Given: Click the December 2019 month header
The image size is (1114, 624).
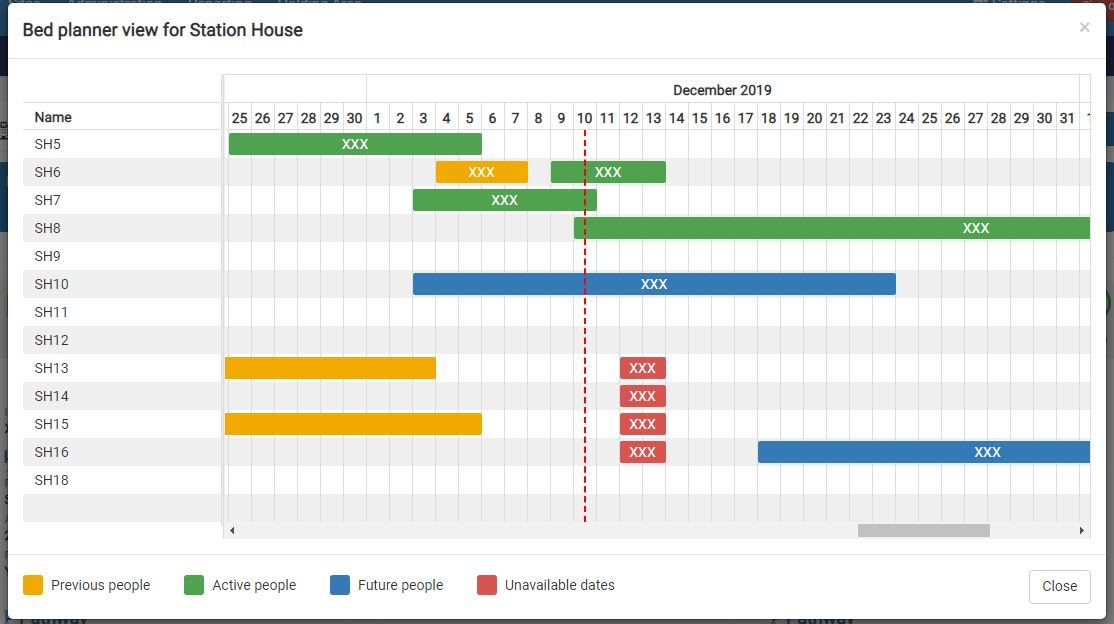Looking at the screenshot, I should [x=722, y=90].
